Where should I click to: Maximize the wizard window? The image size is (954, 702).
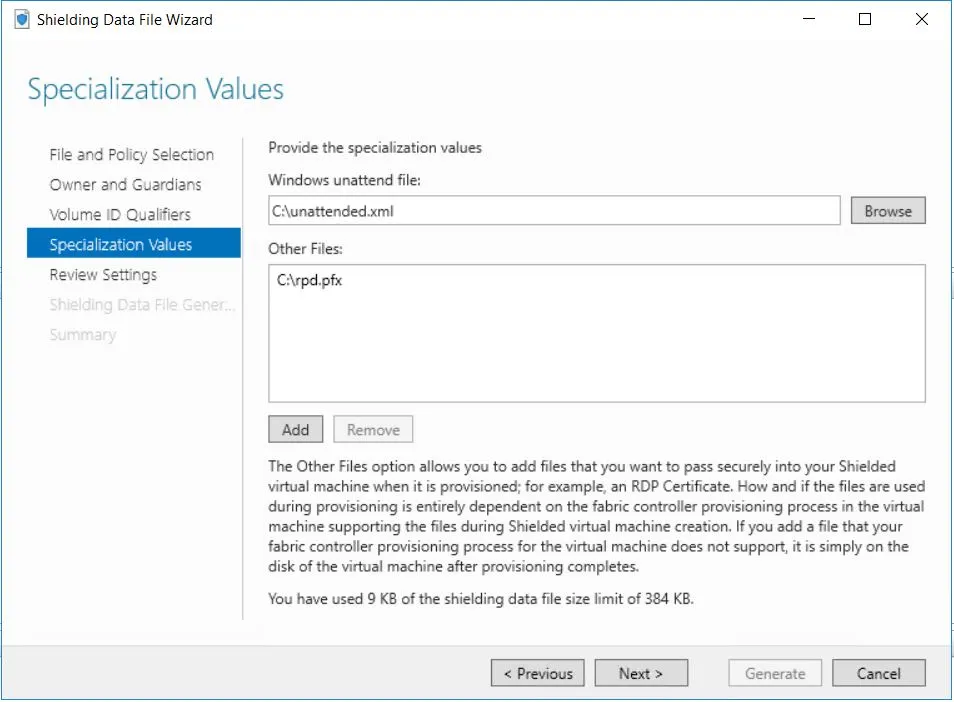click(x=866, y=19)
